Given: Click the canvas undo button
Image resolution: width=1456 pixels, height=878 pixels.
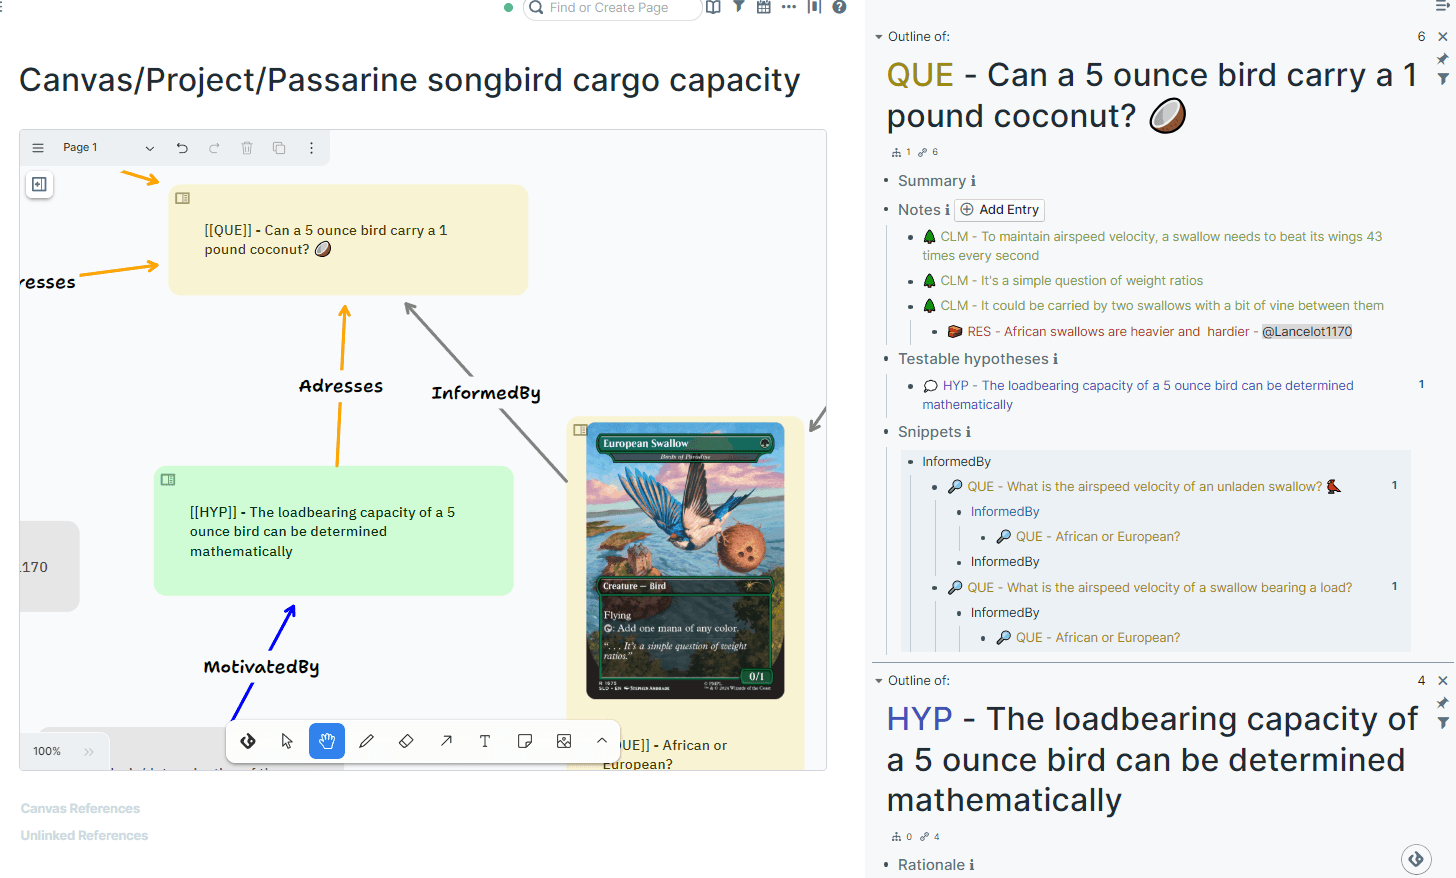Looking at the screenshot, I should [x=182, y=148].
